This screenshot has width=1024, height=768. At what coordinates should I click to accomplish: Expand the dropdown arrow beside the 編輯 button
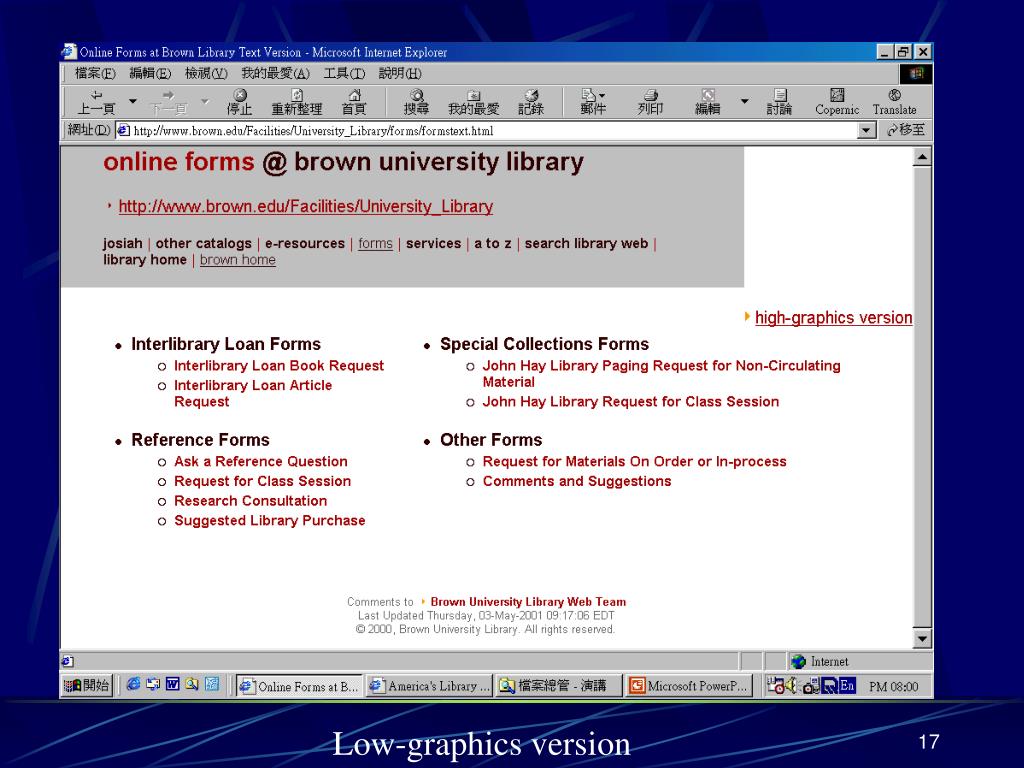(744, 101)
